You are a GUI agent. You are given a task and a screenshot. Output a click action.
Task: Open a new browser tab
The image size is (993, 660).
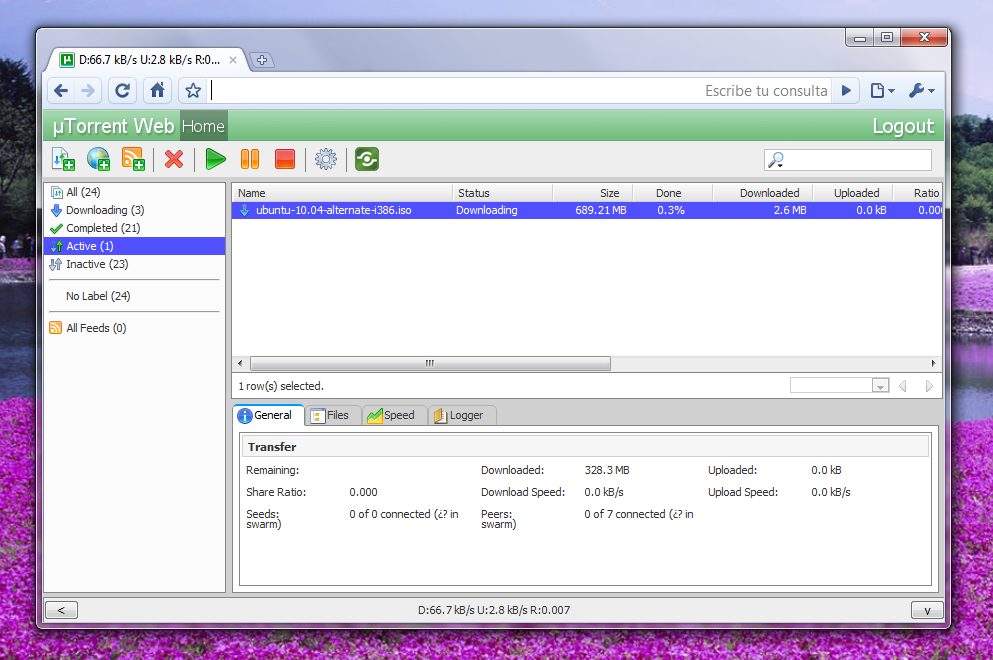pos(262,60)
